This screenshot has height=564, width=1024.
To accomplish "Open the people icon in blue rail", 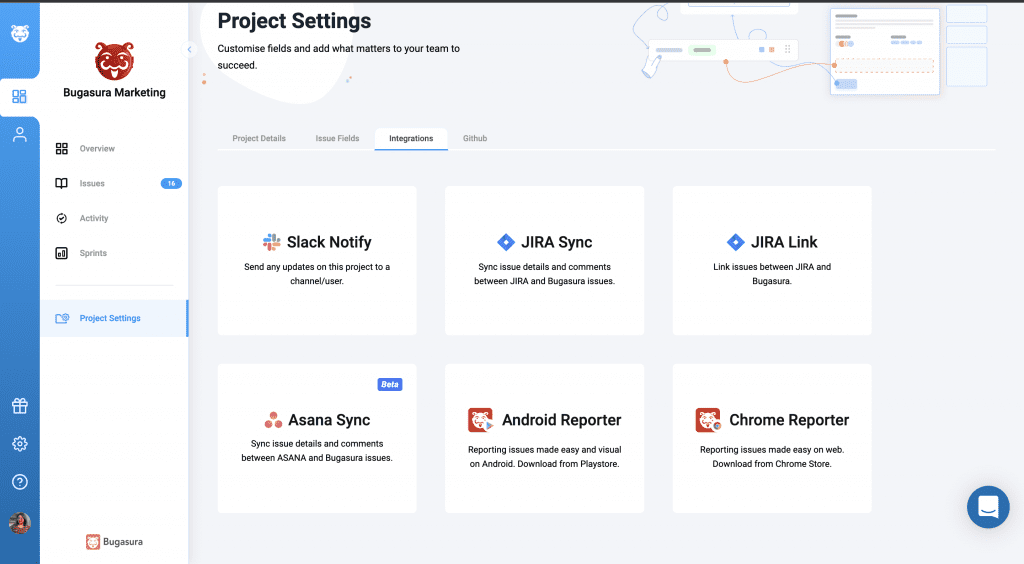I will coord(20,134).
